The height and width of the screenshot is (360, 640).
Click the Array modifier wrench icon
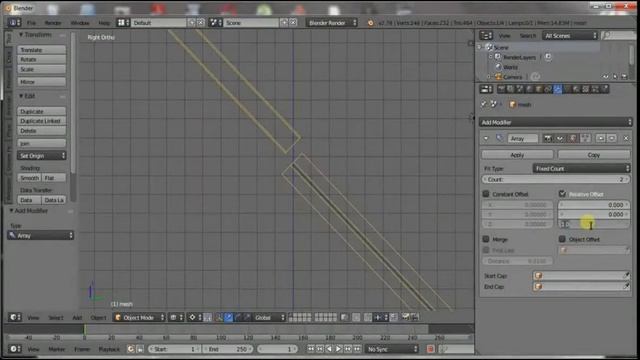pyautogui.click(x=500, y=138)
